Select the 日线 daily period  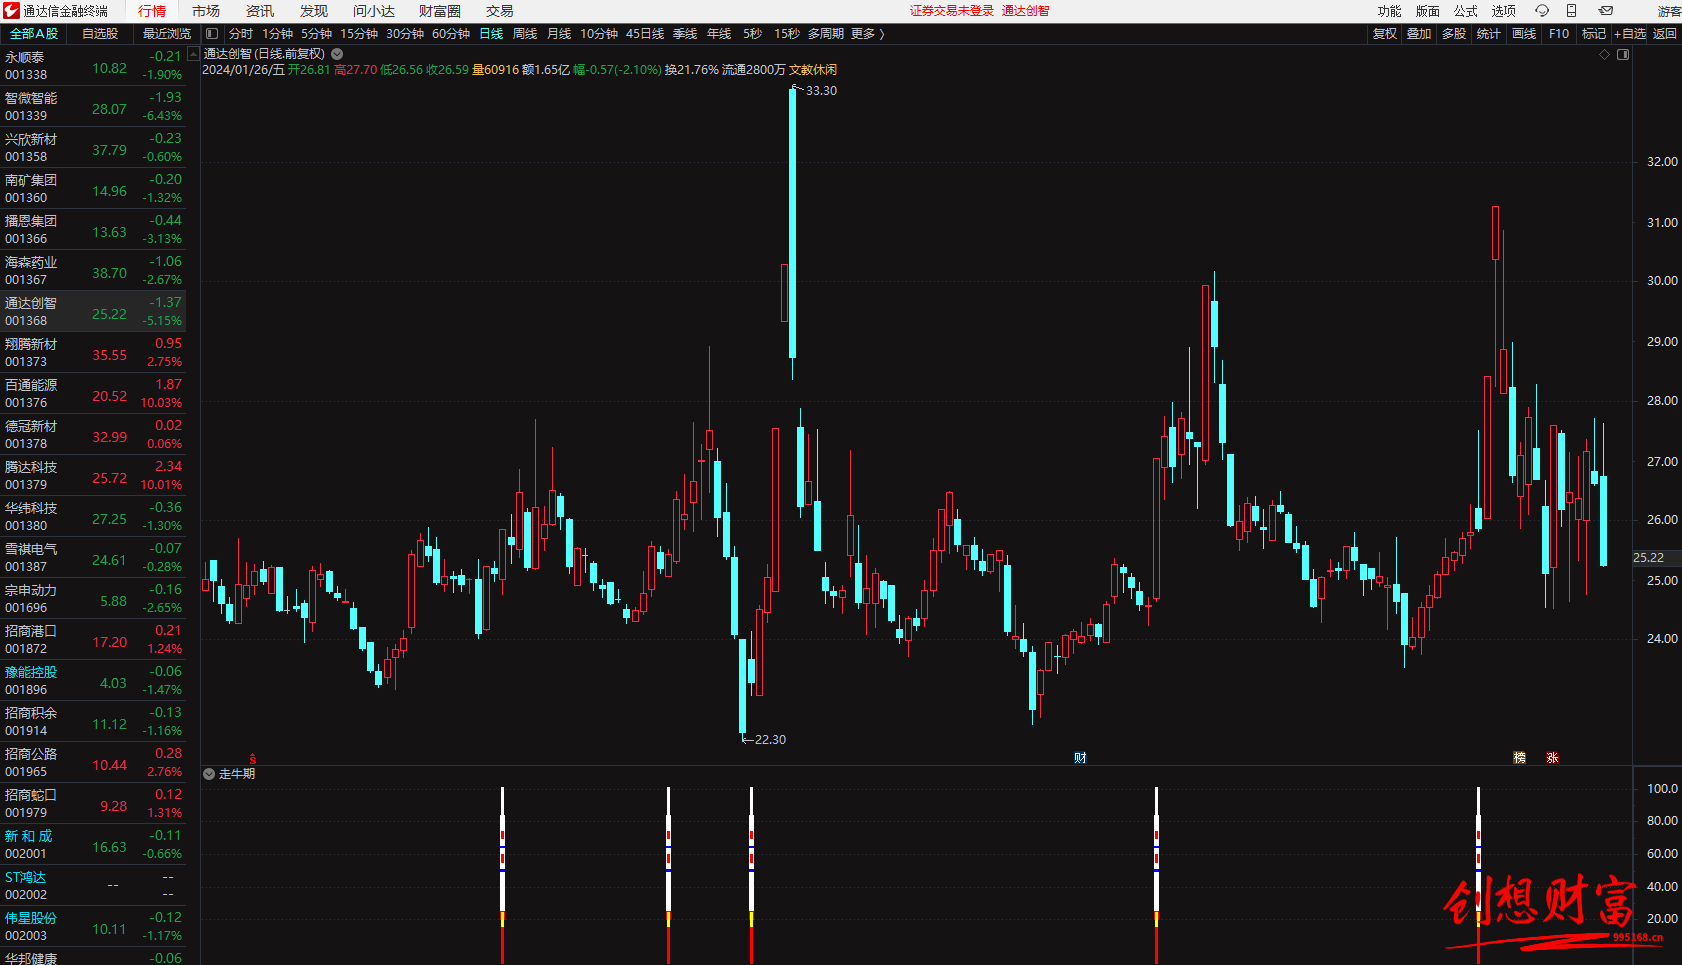491,34
